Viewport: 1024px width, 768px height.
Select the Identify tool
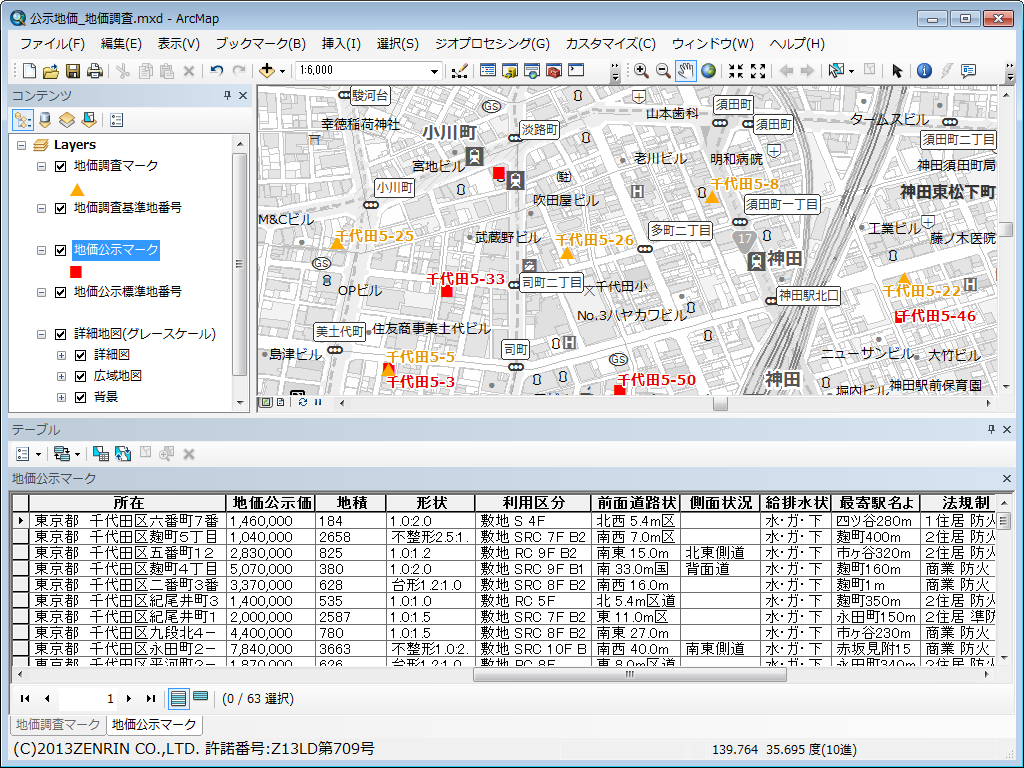(x=924, y=71)
